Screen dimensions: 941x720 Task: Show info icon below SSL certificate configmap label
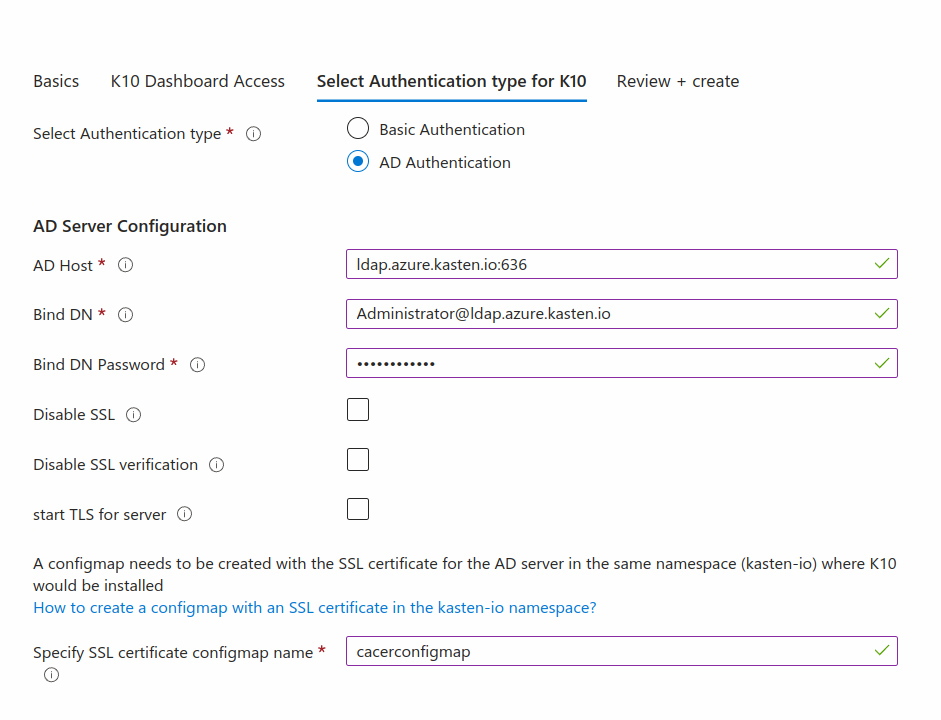(x=52, y=675)
